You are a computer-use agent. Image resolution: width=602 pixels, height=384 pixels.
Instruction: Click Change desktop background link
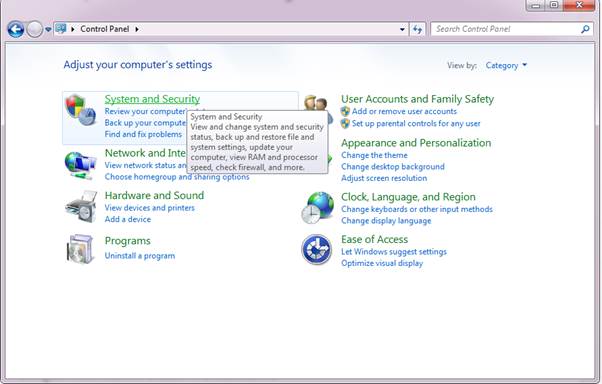[x=393, y=167]
